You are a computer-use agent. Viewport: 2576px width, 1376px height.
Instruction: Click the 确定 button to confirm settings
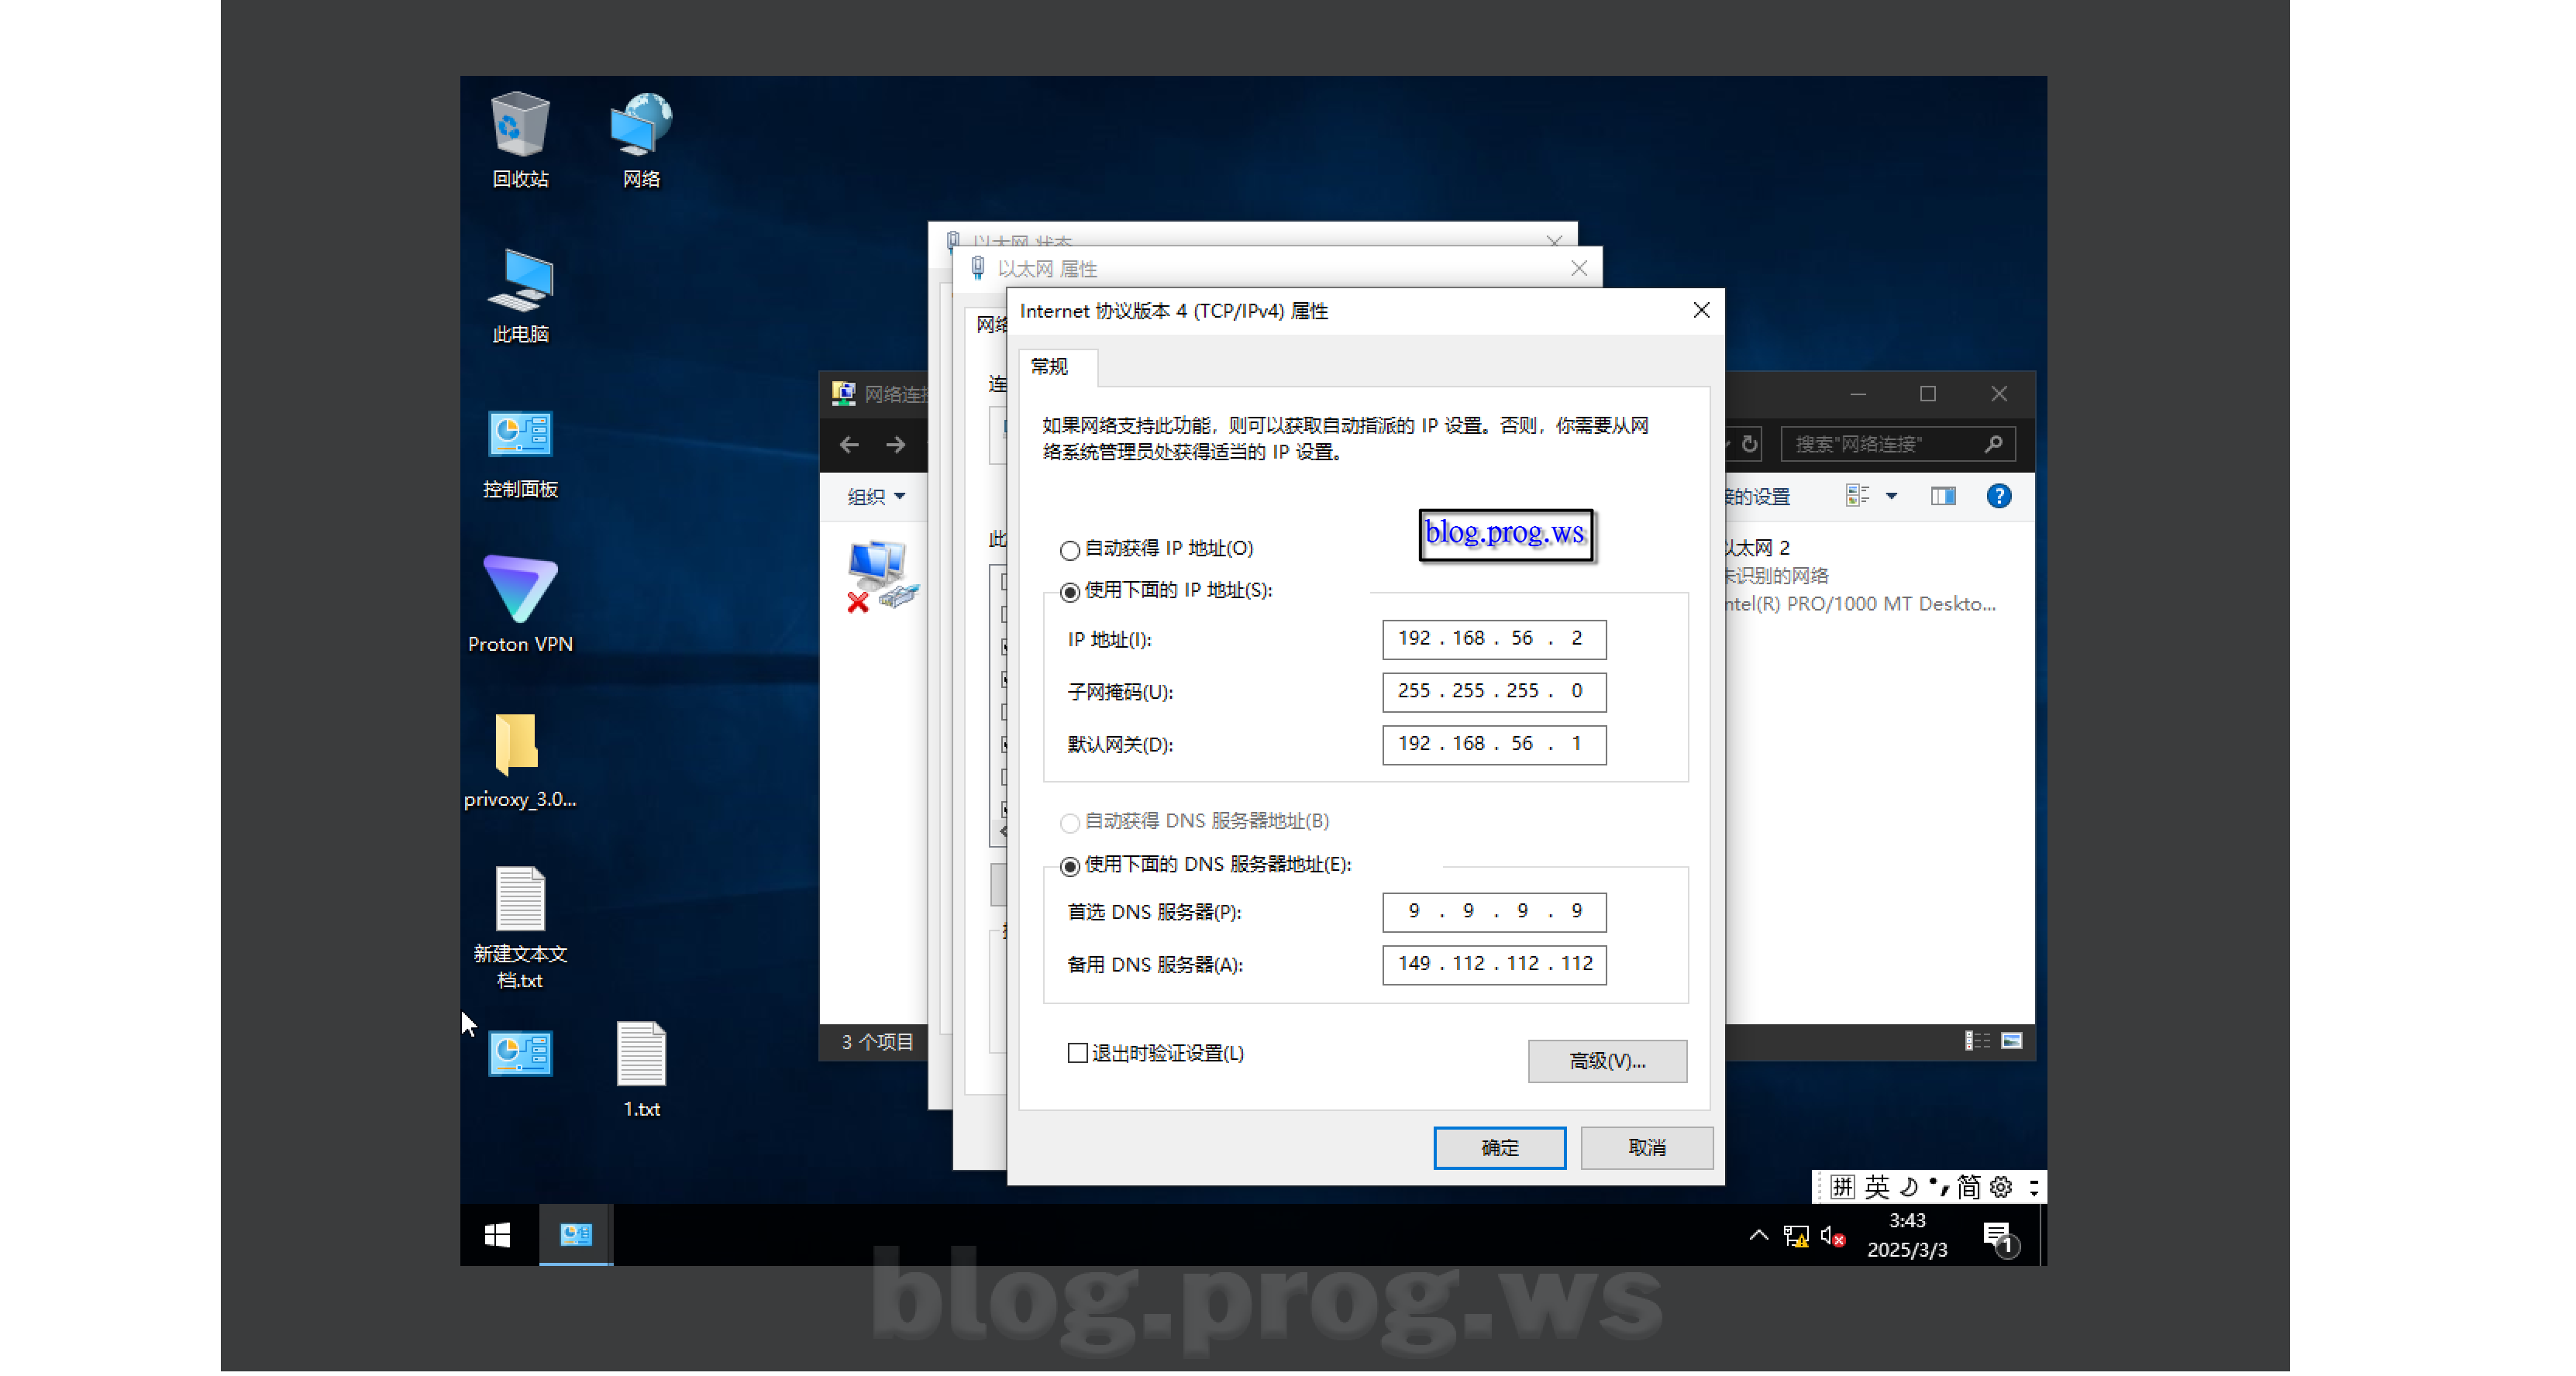1498,1147
